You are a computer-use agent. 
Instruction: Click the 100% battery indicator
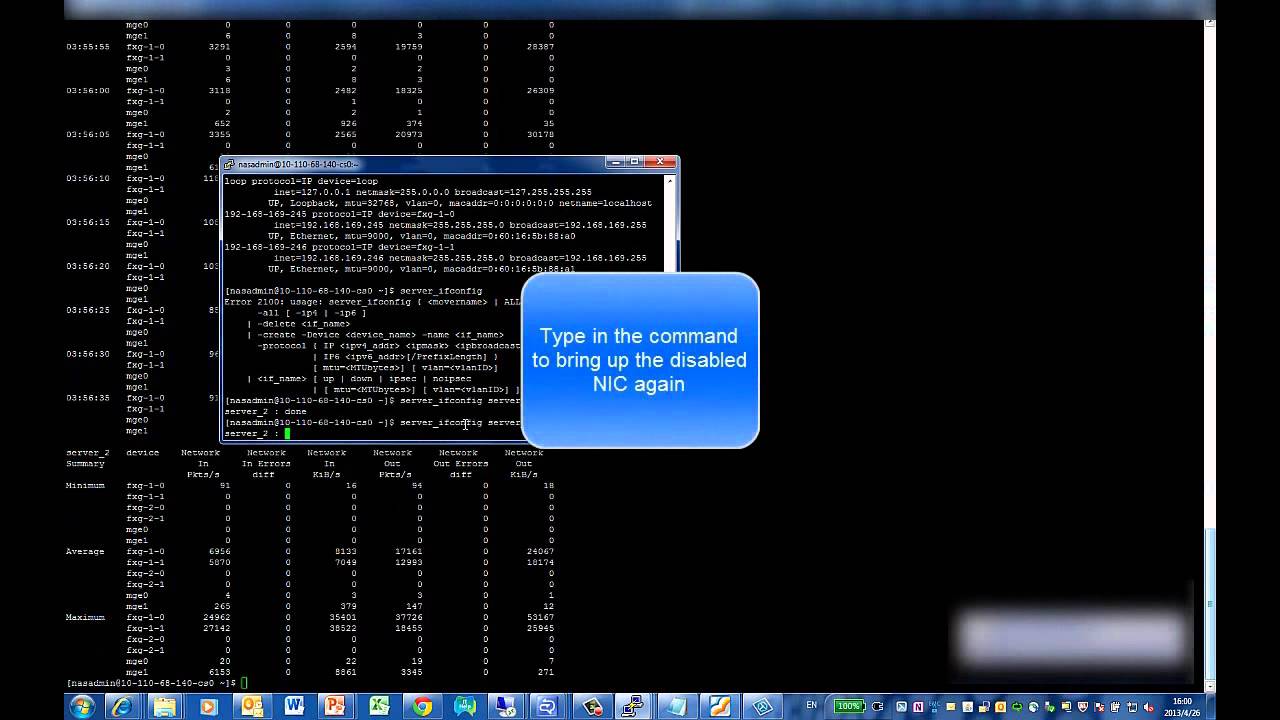[x=849, y=706]
